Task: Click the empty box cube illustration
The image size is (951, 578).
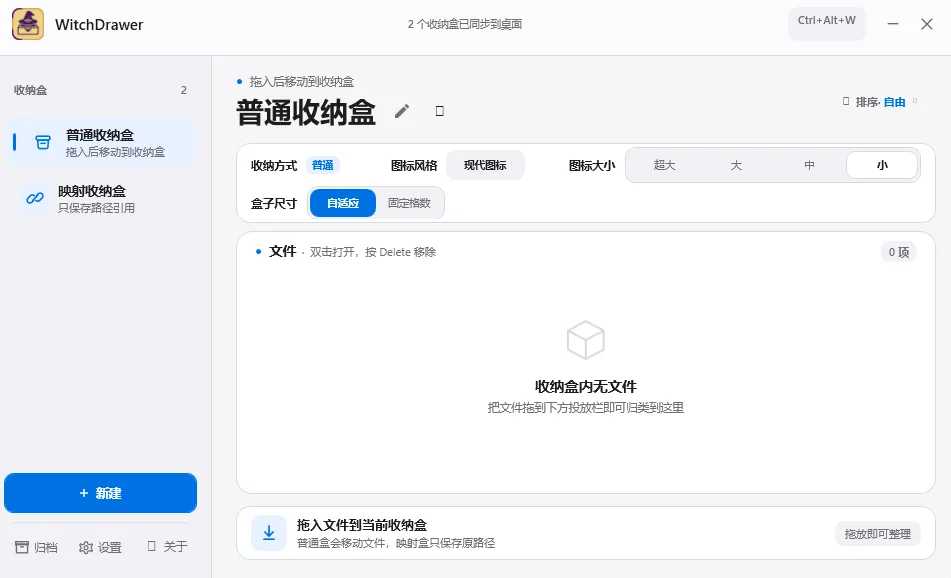Action: point(585,340)
